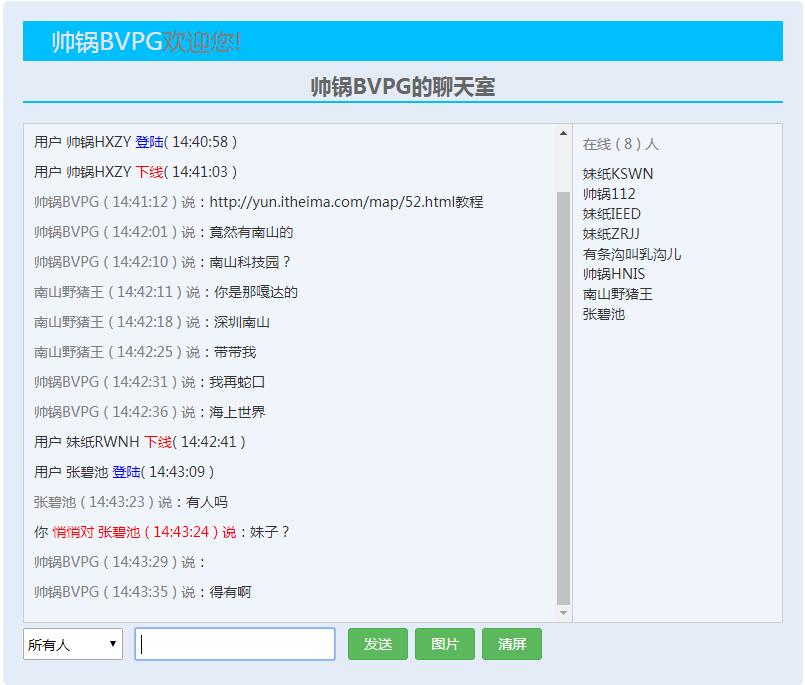The height and width of the screenshot is (685, 805).
Task: Click the chat scrollbar down arrow
Action: [563, 613]
